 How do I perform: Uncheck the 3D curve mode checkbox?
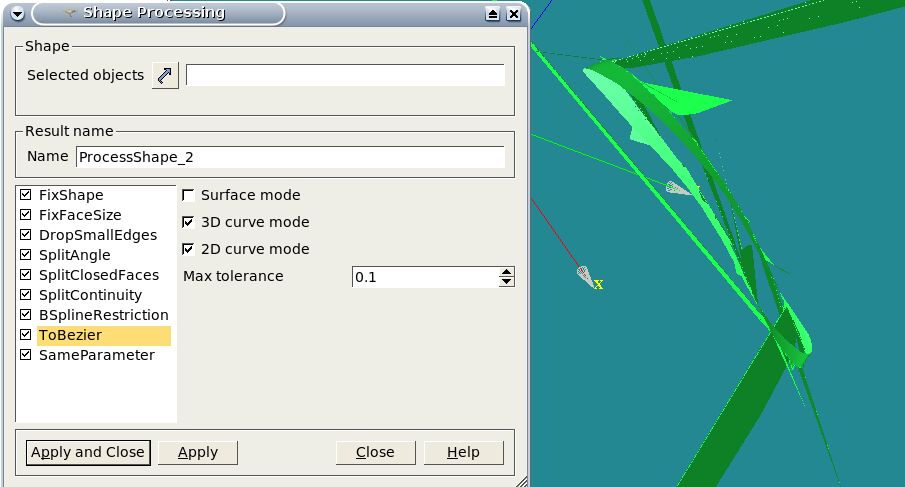189,222
